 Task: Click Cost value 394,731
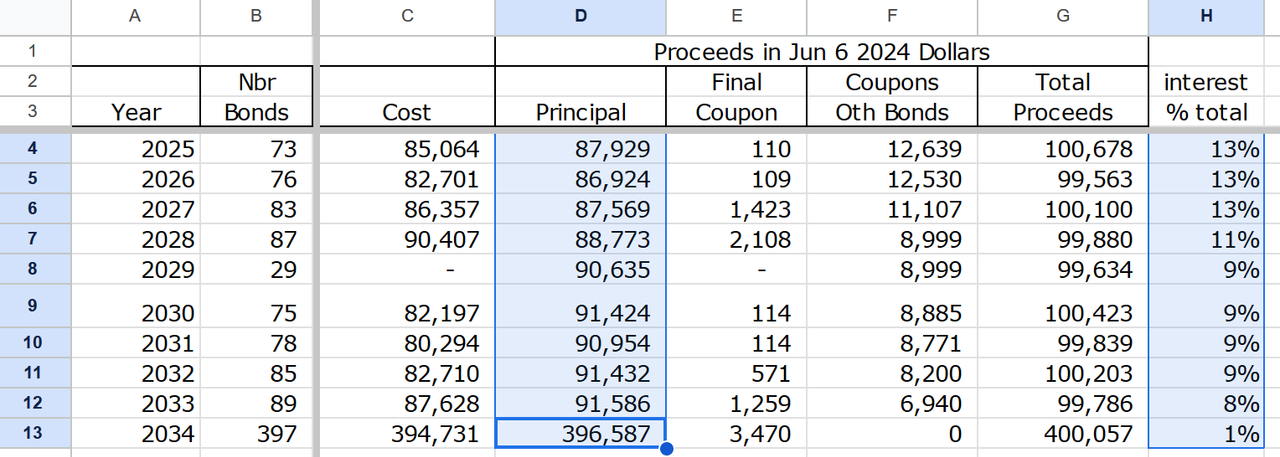[x=406, y=434]
